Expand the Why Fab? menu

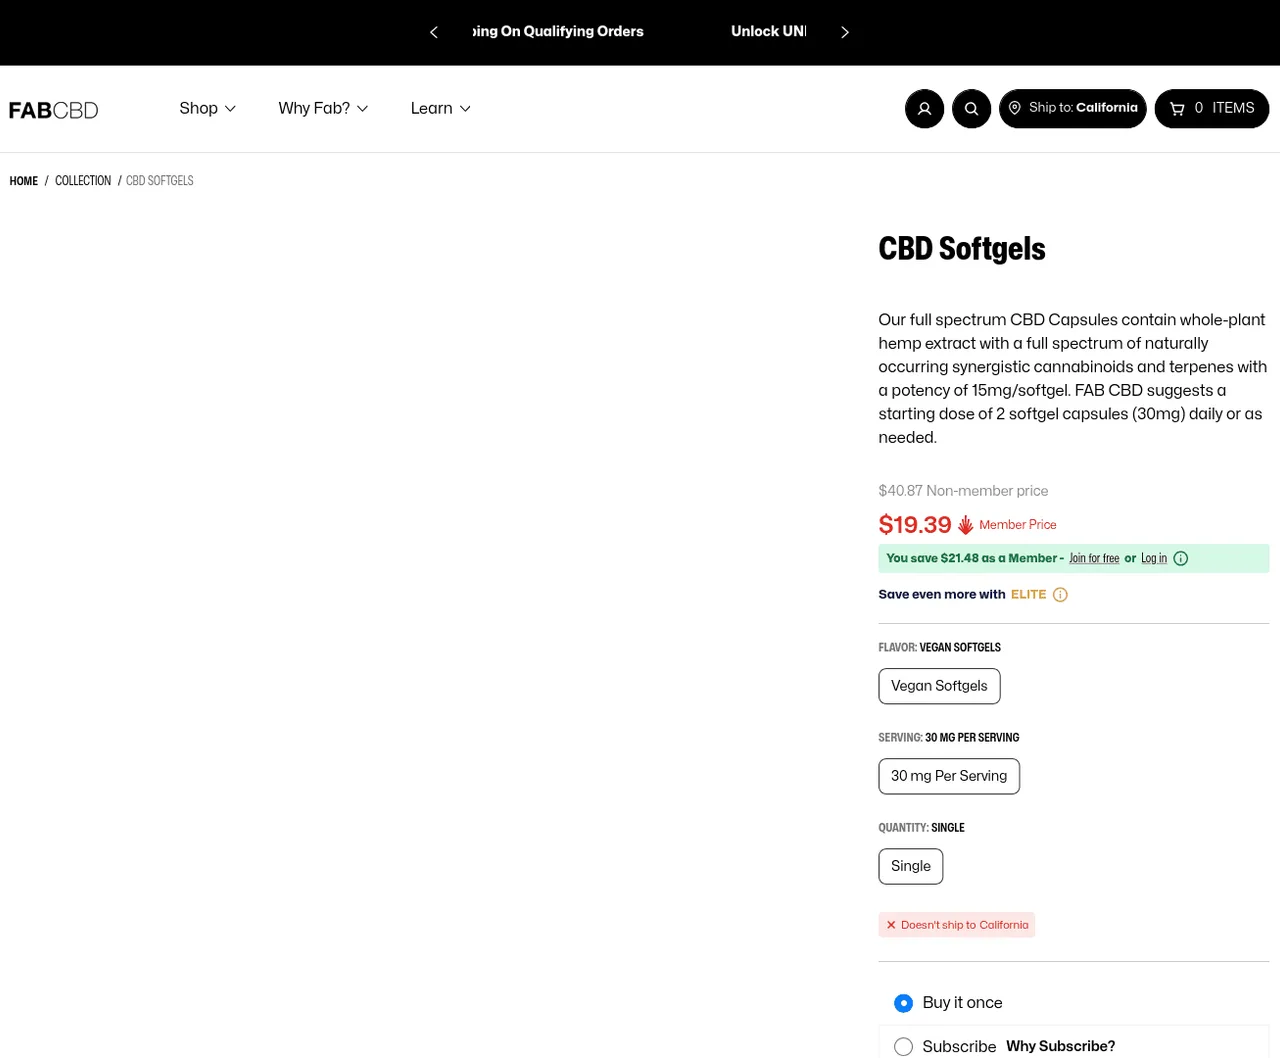[x=323, y=108]
